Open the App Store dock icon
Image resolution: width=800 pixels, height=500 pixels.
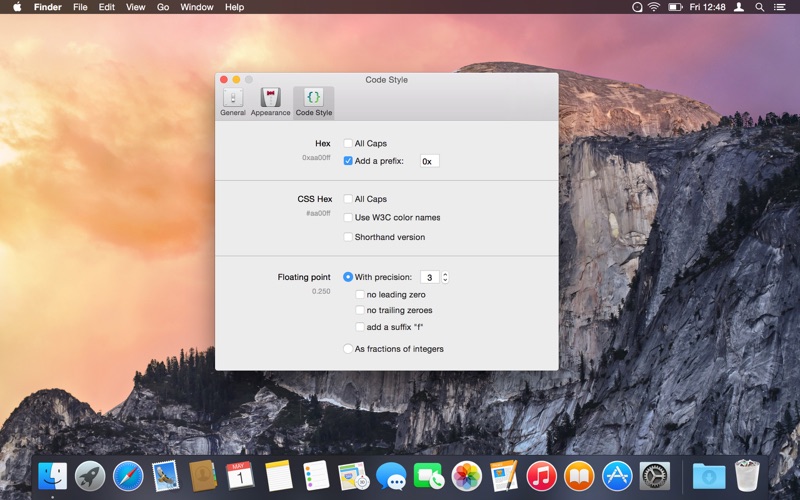point(616,475)
